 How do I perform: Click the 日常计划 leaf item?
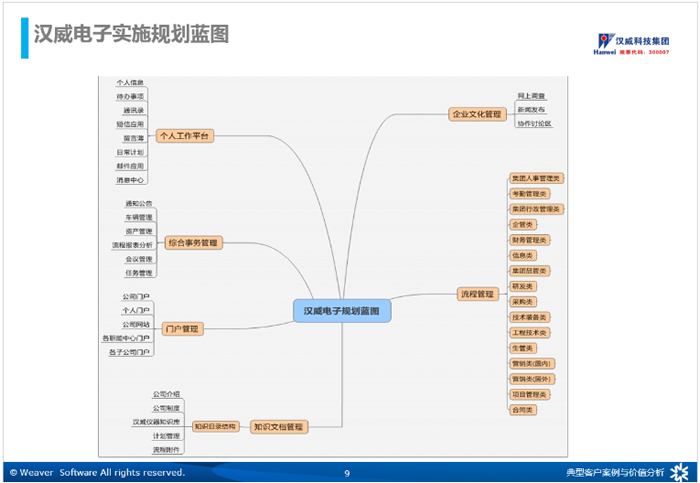click(130, 152)
